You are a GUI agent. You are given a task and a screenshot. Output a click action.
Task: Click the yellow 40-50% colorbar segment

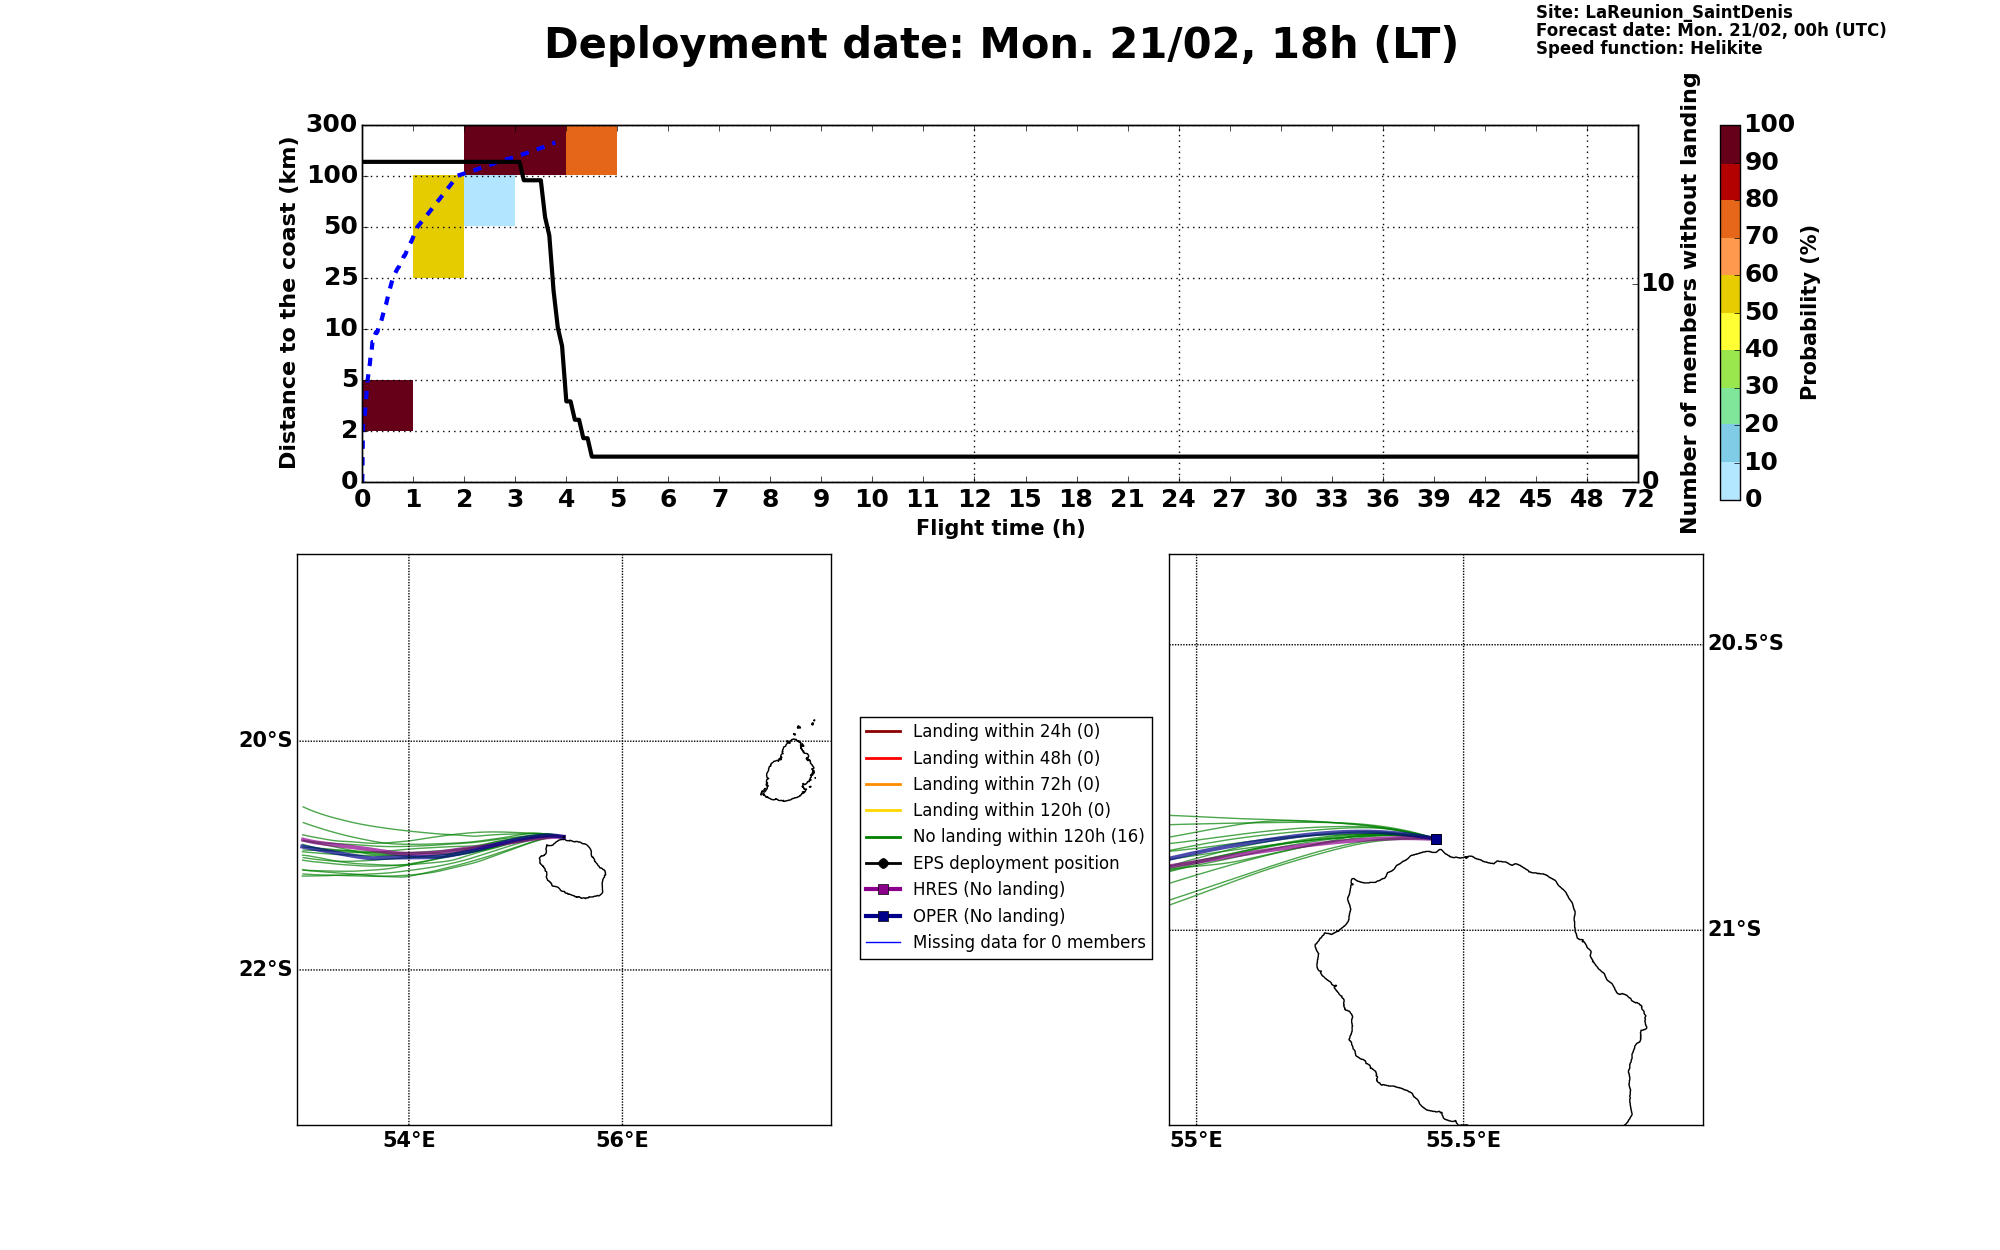click(x=1730, y=331)
